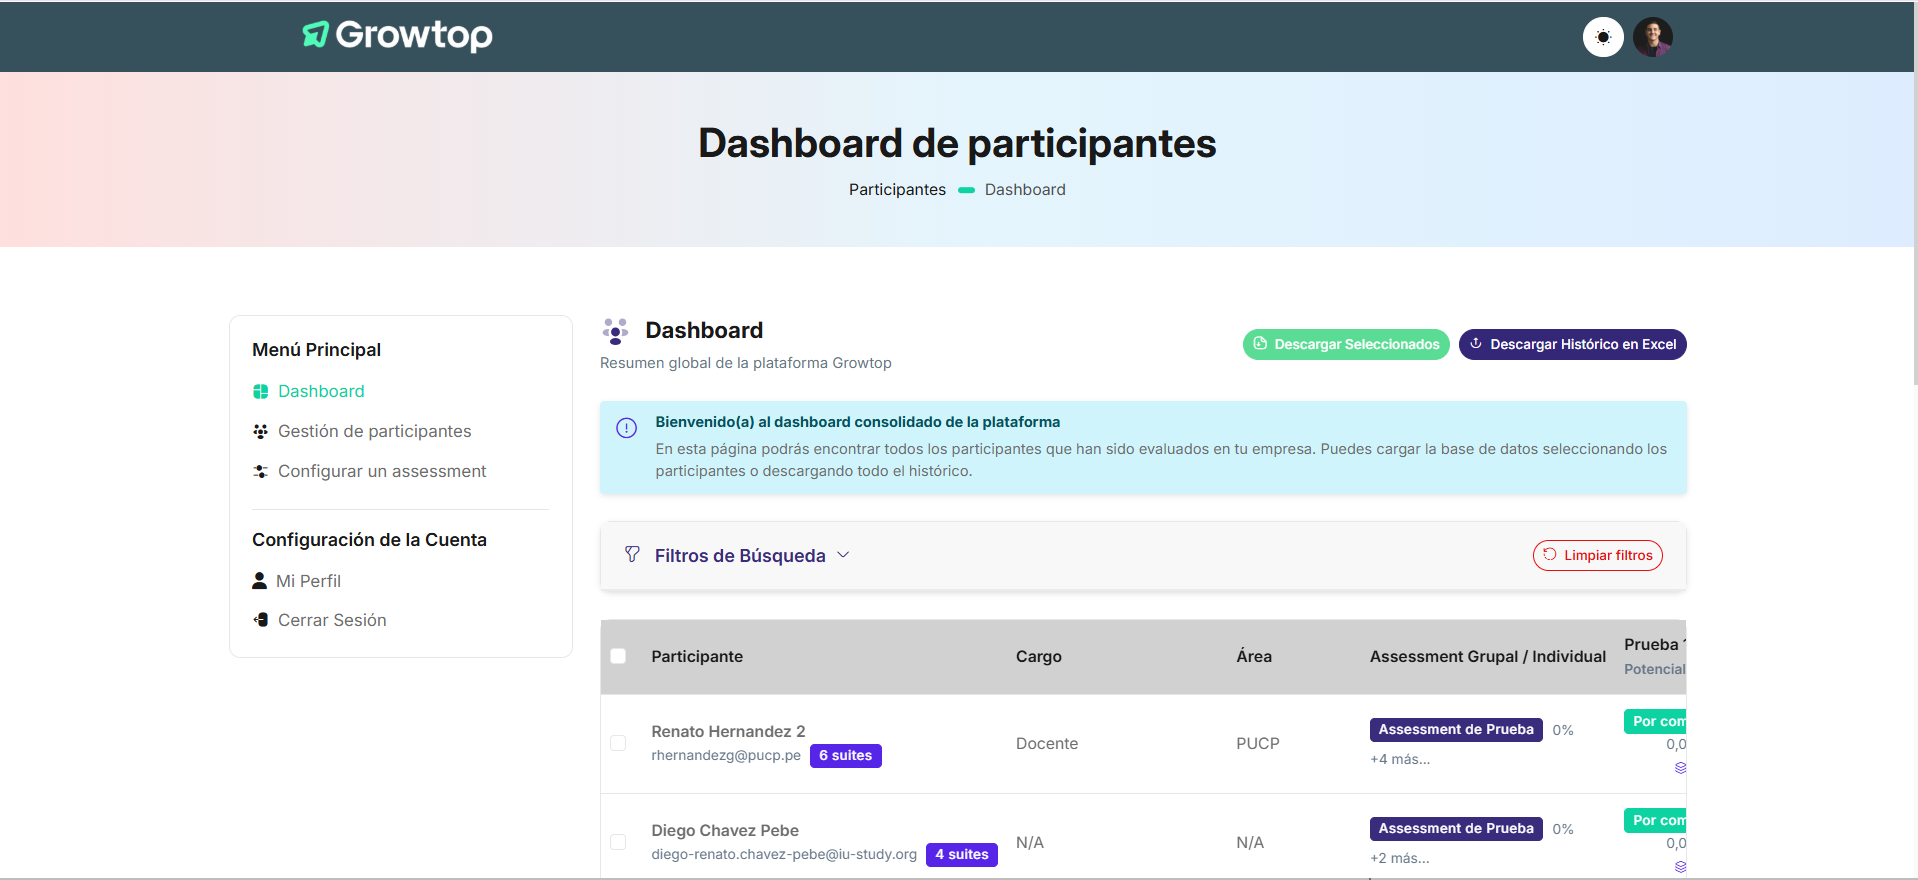Click the download icon in Descargar Histórico
Screen dimensions: 1918x880
pos(1476,344)
